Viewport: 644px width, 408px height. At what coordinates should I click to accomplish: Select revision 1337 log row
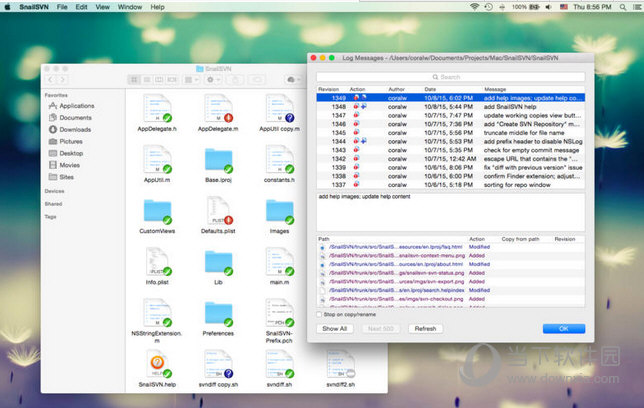[451, 185]
